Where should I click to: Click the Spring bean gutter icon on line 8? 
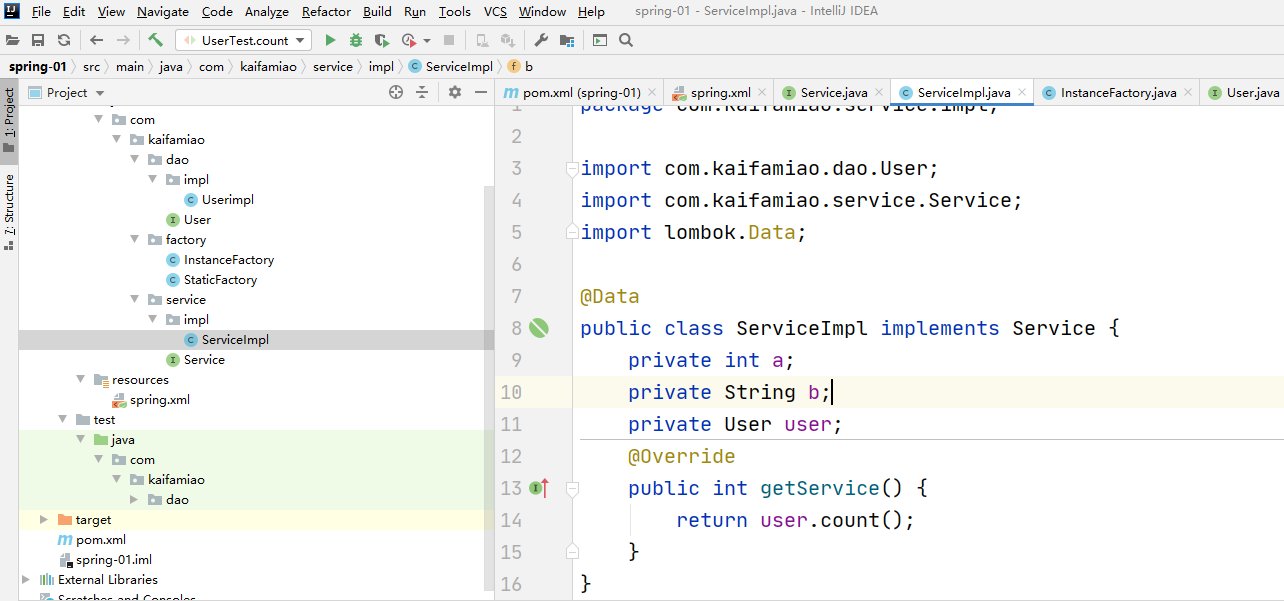pyautogui.click(x=539, y=328)
